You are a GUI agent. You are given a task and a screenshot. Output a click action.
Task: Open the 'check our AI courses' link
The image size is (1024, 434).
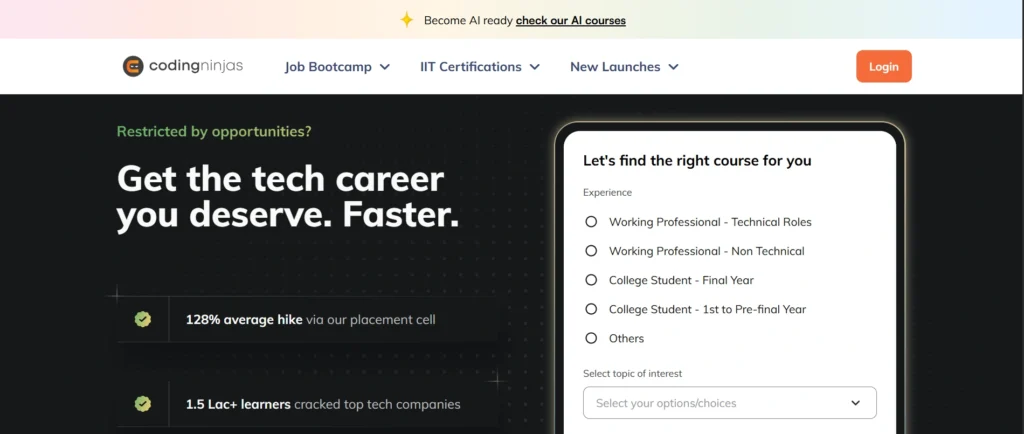point(571,20)
